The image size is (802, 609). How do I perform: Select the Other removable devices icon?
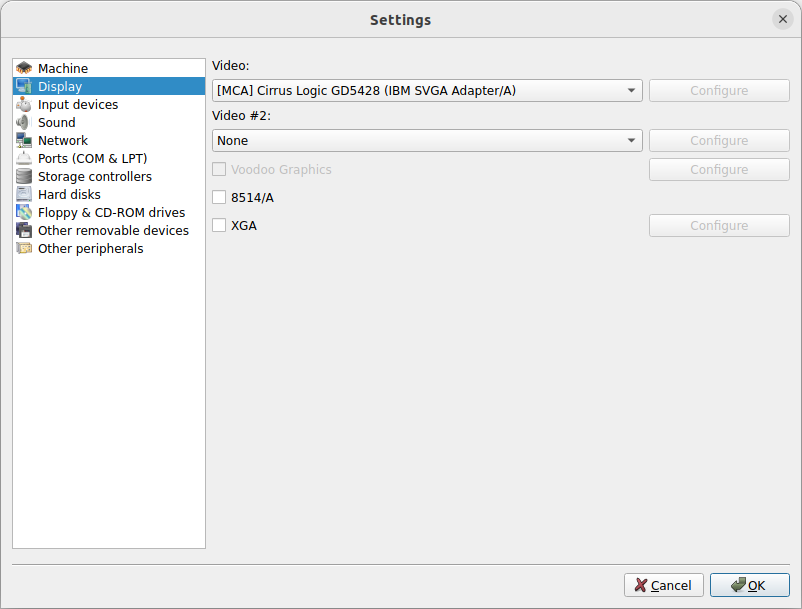25,230
